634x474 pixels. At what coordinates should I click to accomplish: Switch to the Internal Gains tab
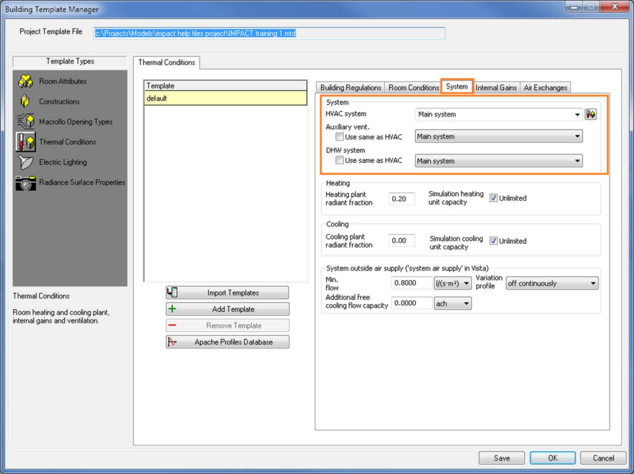pyautogui.click(x=496, y=88)
